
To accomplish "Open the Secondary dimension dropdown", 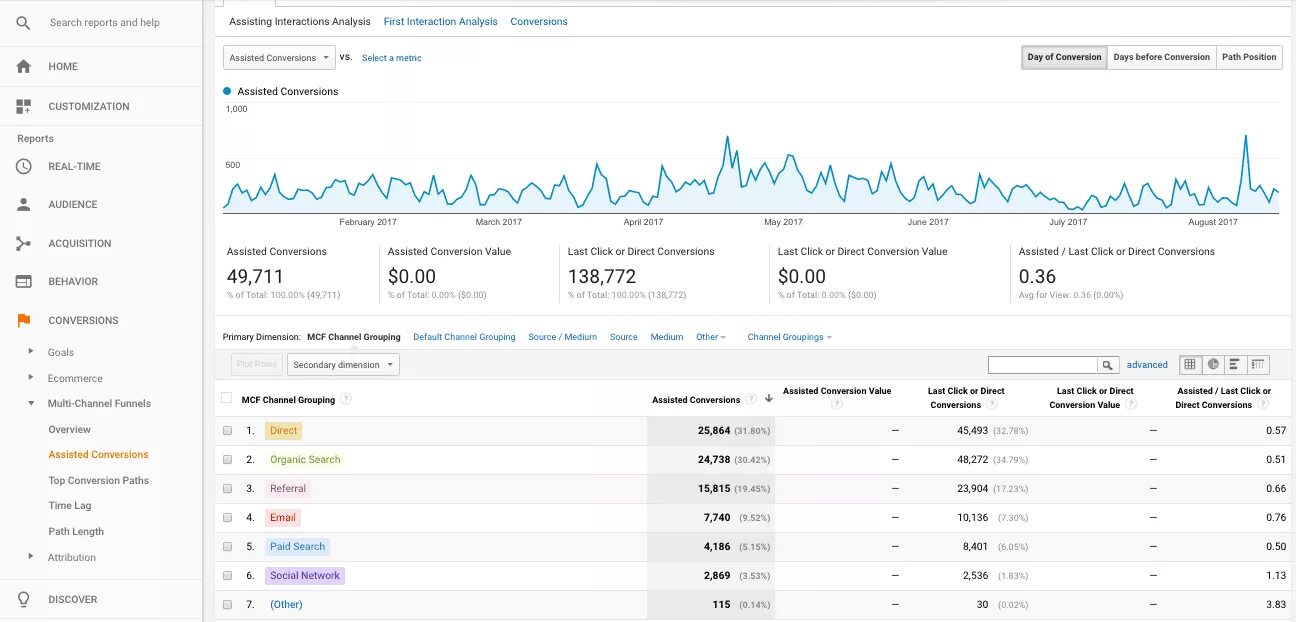I will point(343,365).
